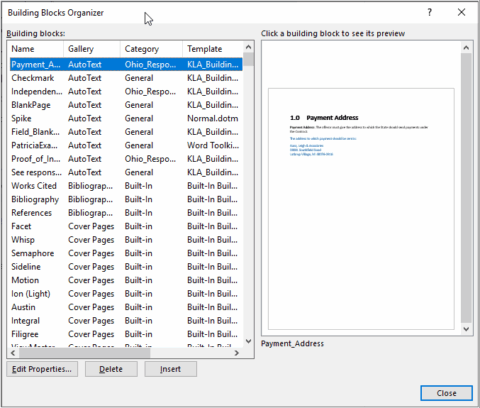Select the Semaphore cover page
The width and height of the screenshot is (480, 408).
[x=126, y=253]
